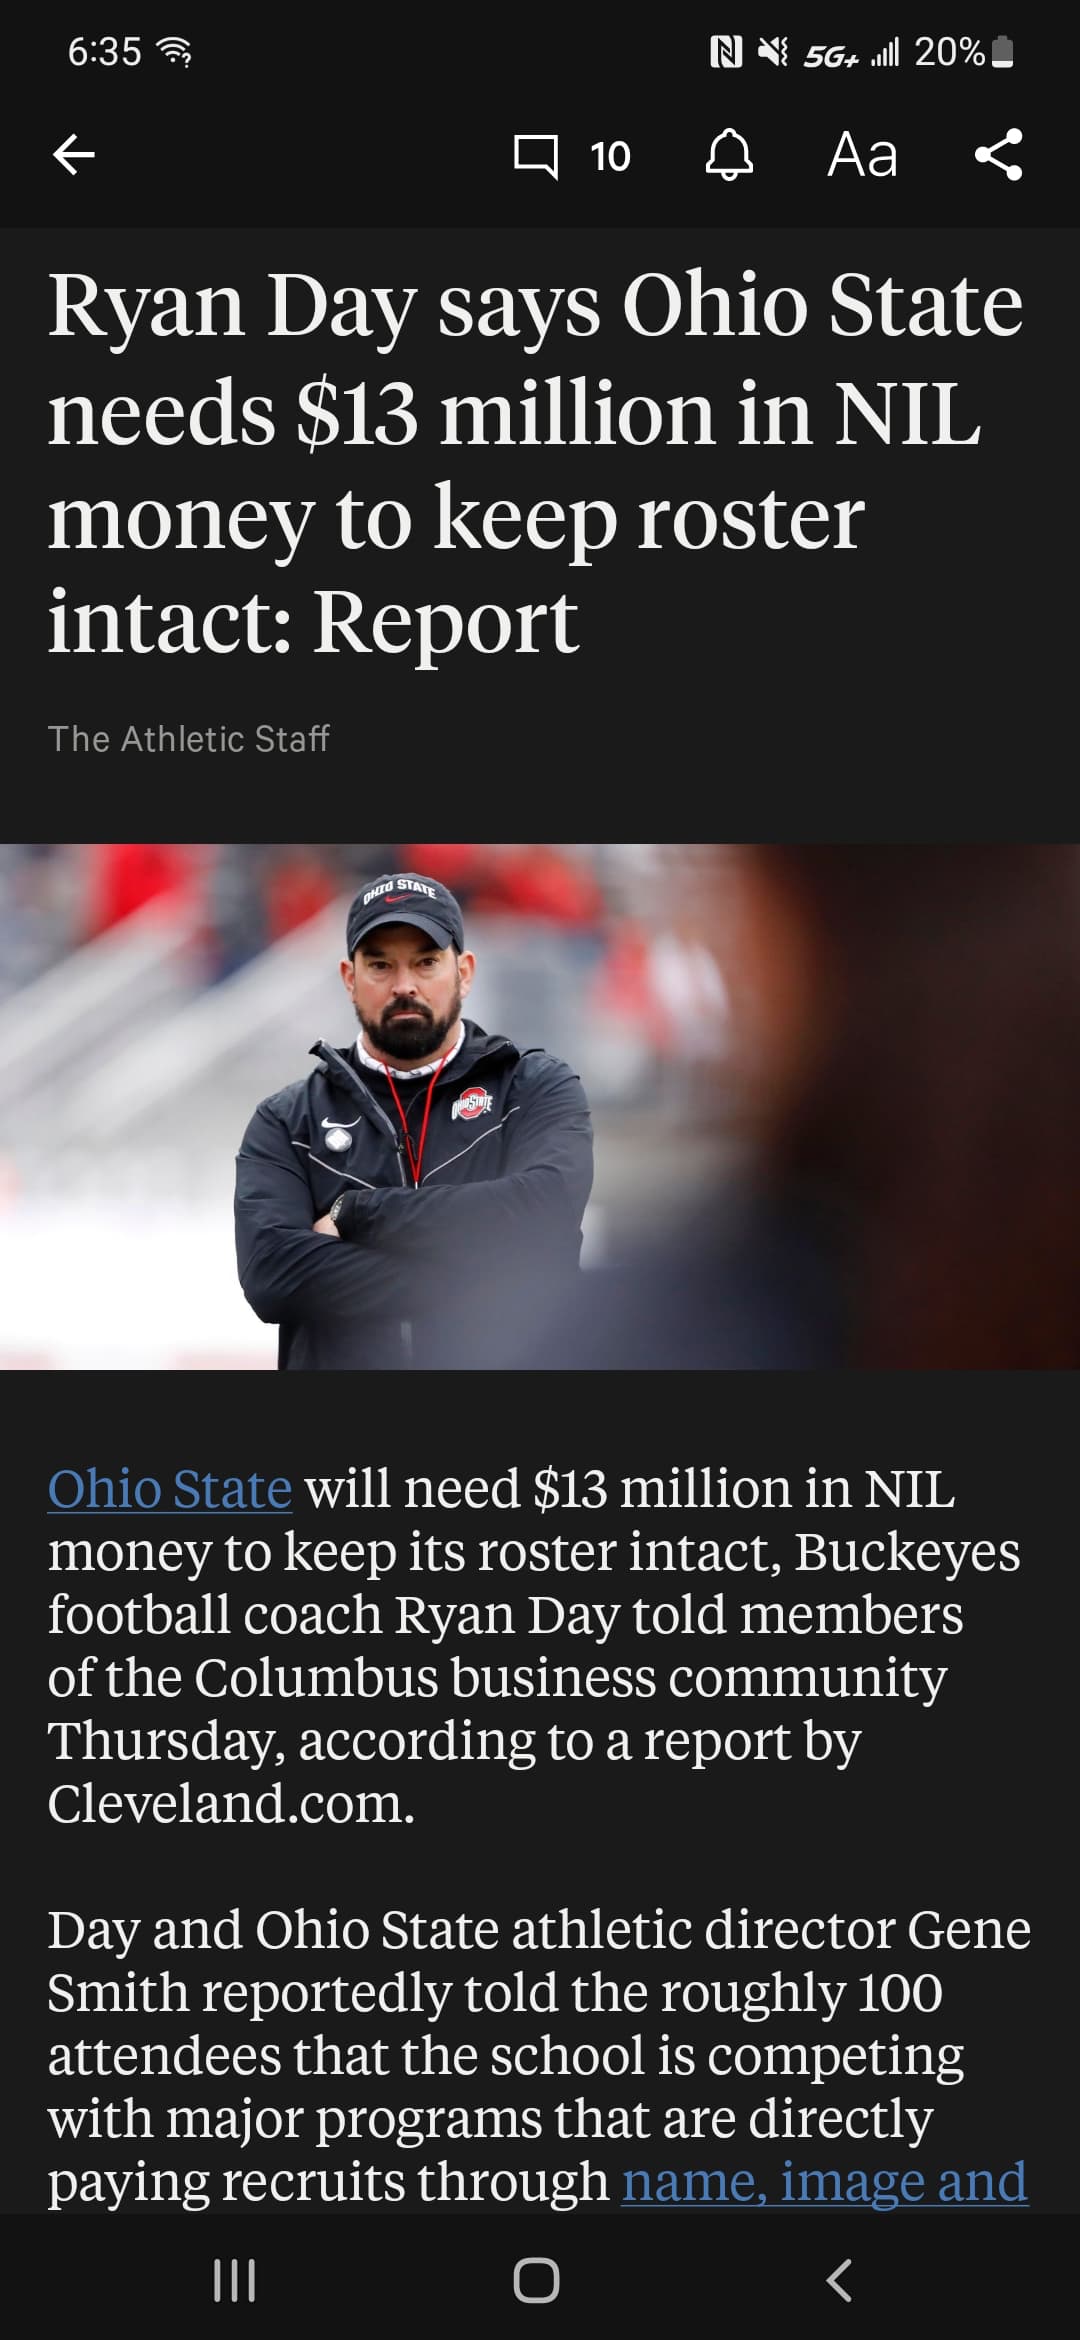The width and height of the screenshot is (1080, 2340).
Task: Tap the Ryan Day article photo
Action: (540, 1107)
